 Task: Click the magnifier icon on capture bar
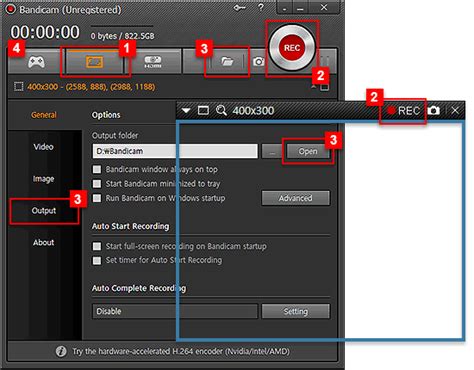(221, 110)
